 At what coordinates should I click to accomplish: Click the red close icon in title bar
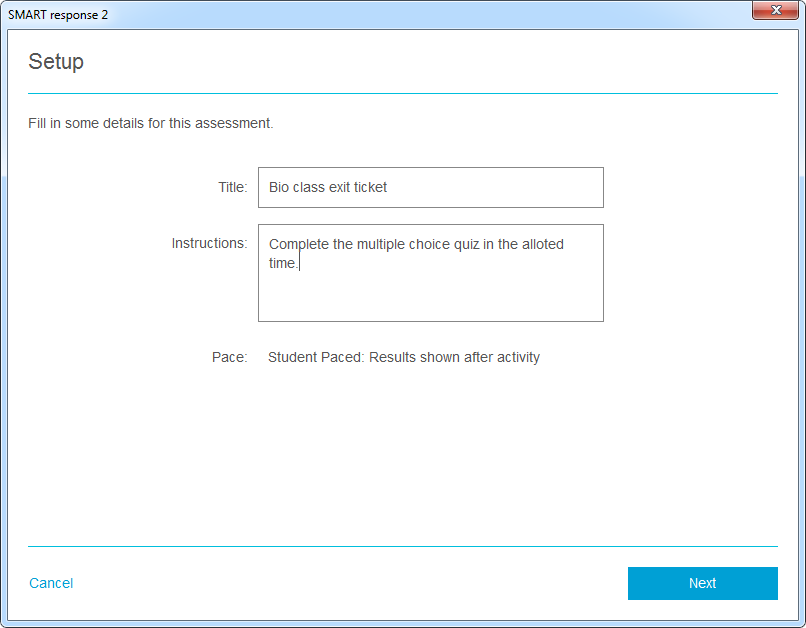point(776,11)
